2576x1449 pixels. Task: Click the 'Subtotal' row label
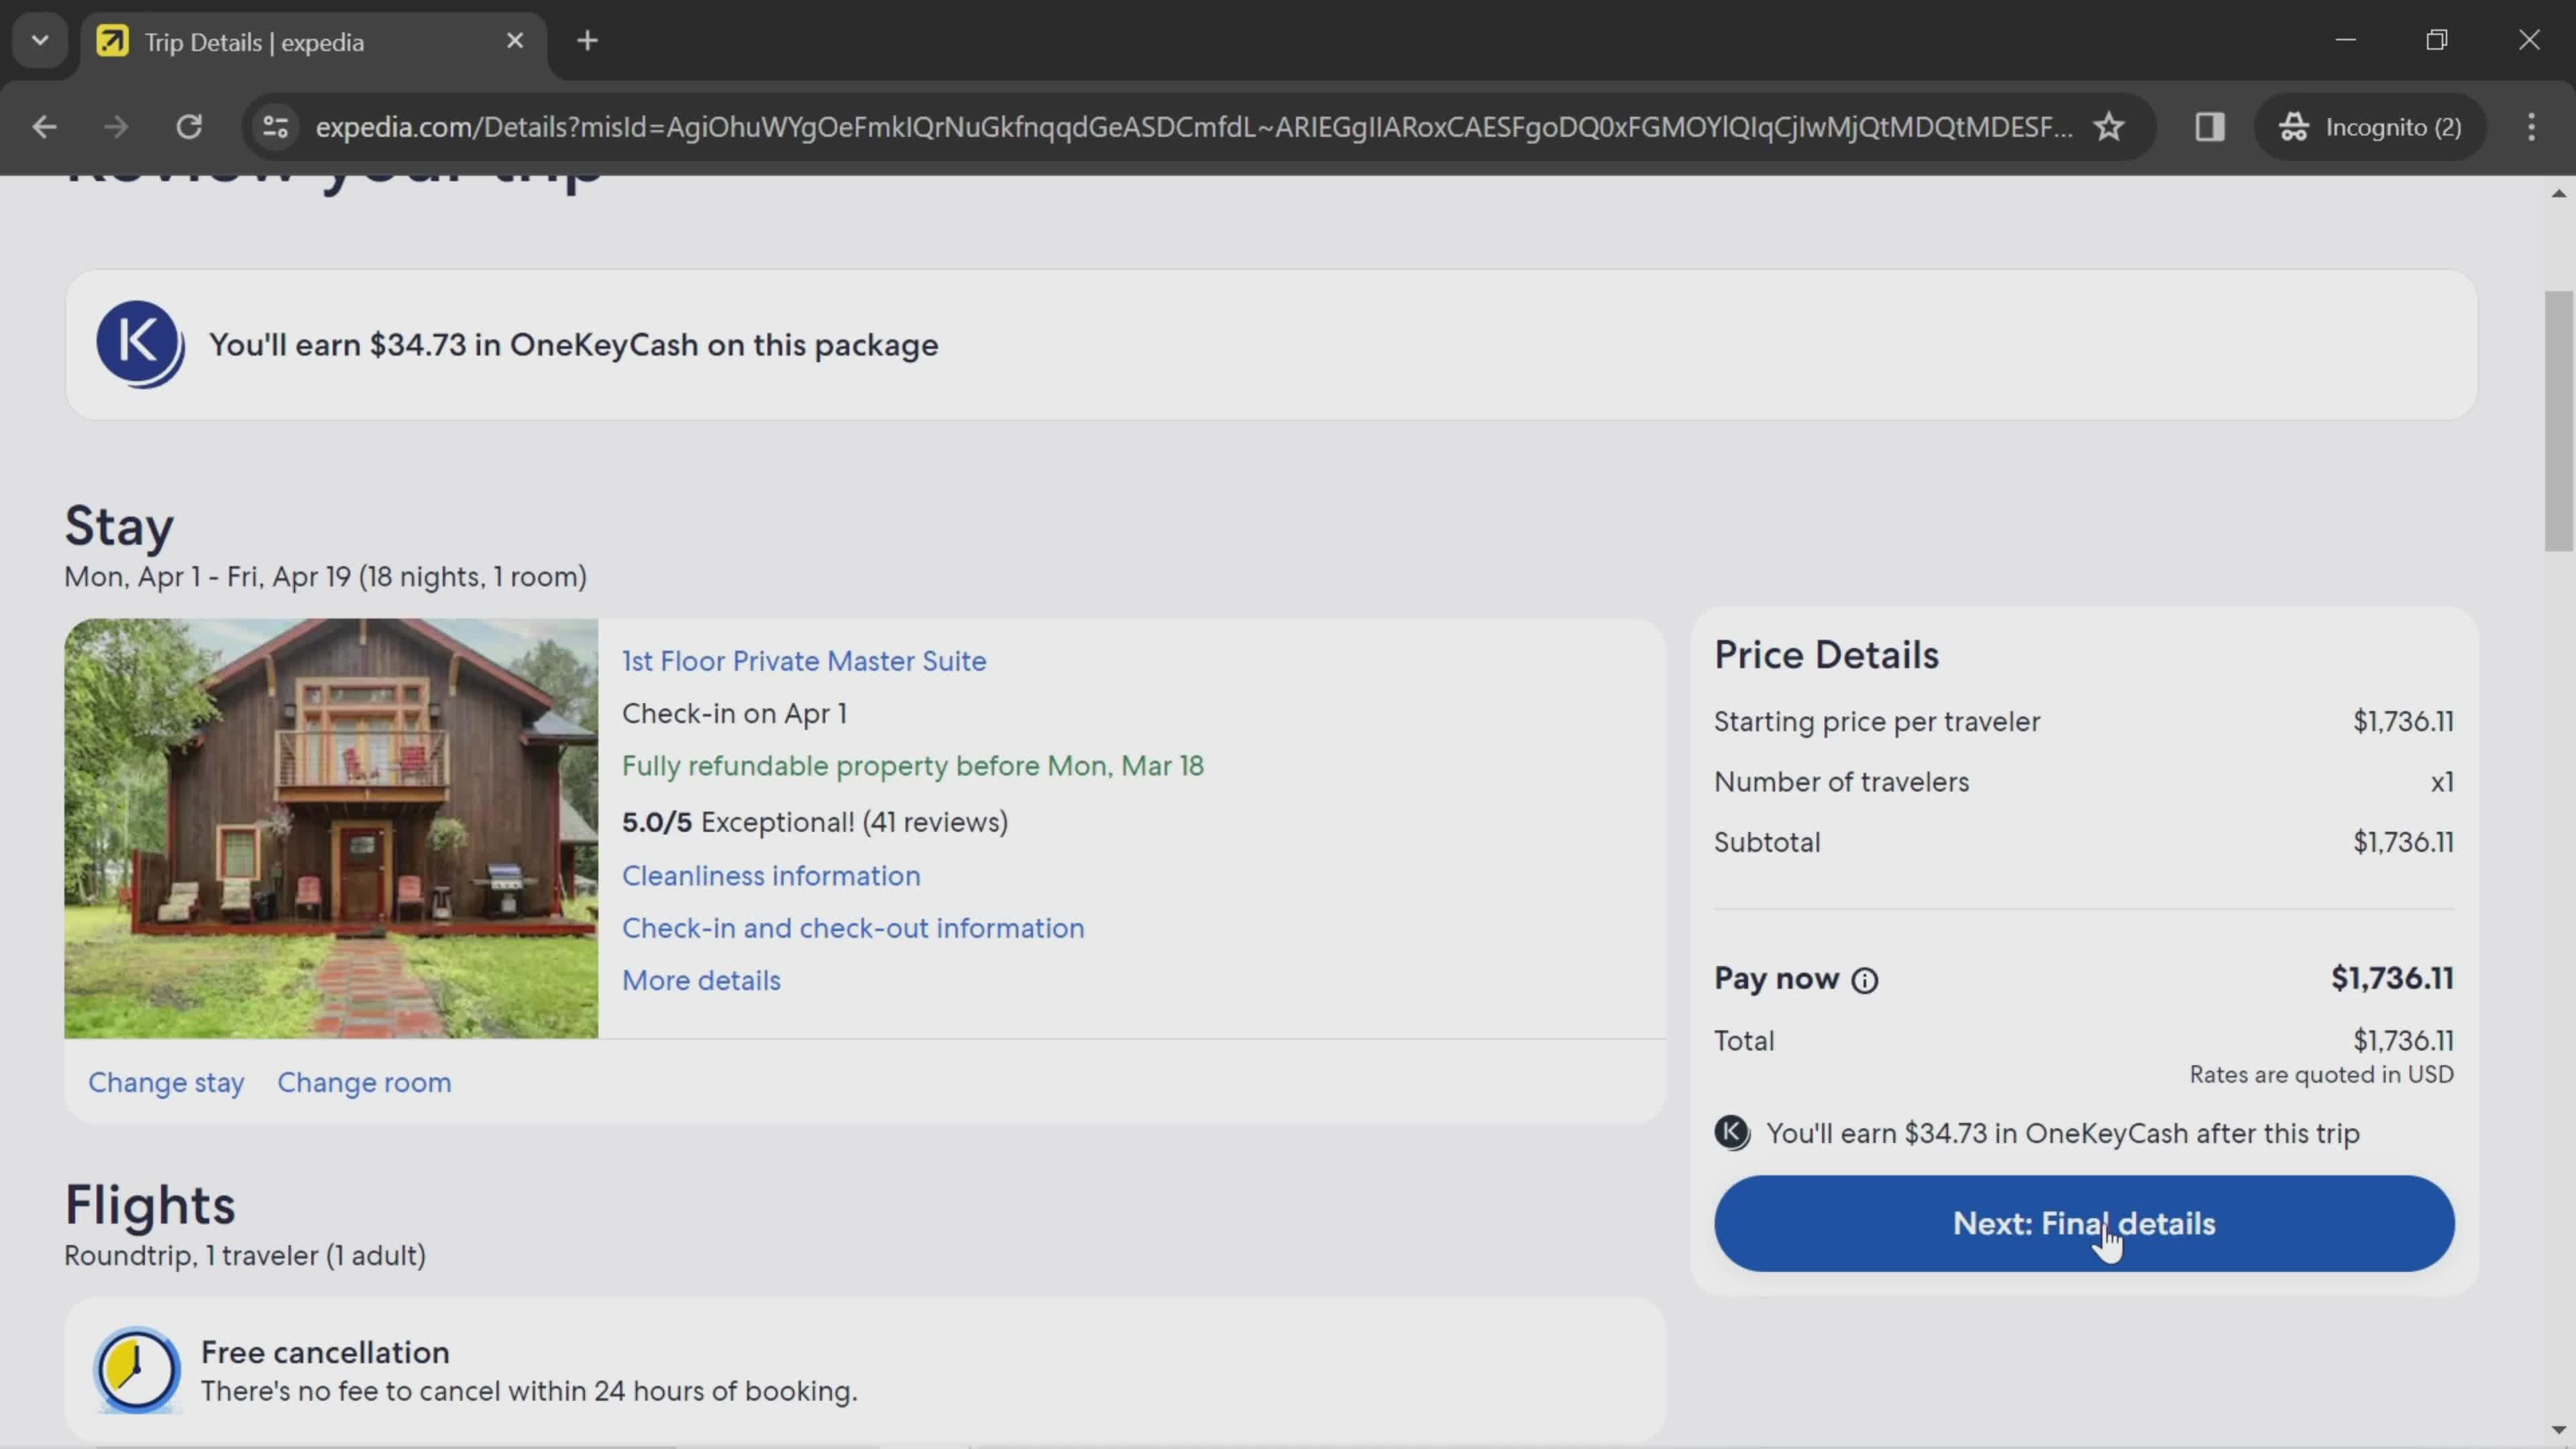(1767, 842)
